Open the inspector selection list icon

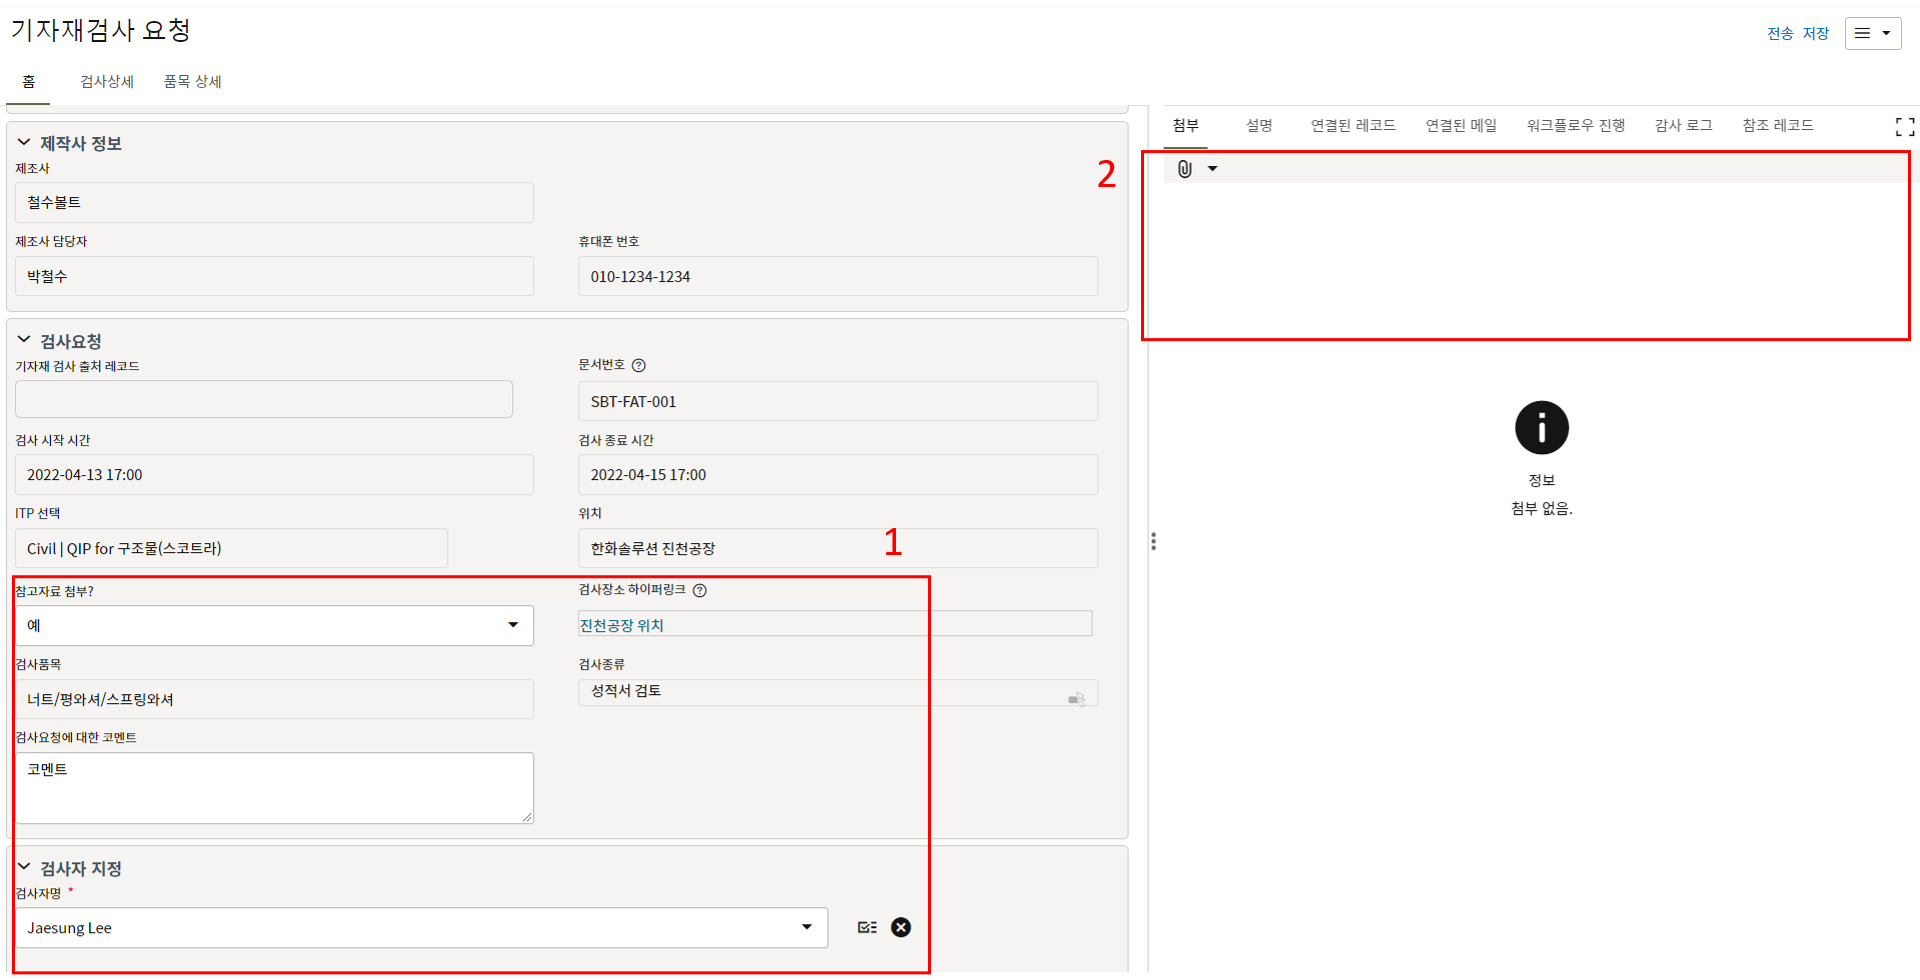(867, 928)
